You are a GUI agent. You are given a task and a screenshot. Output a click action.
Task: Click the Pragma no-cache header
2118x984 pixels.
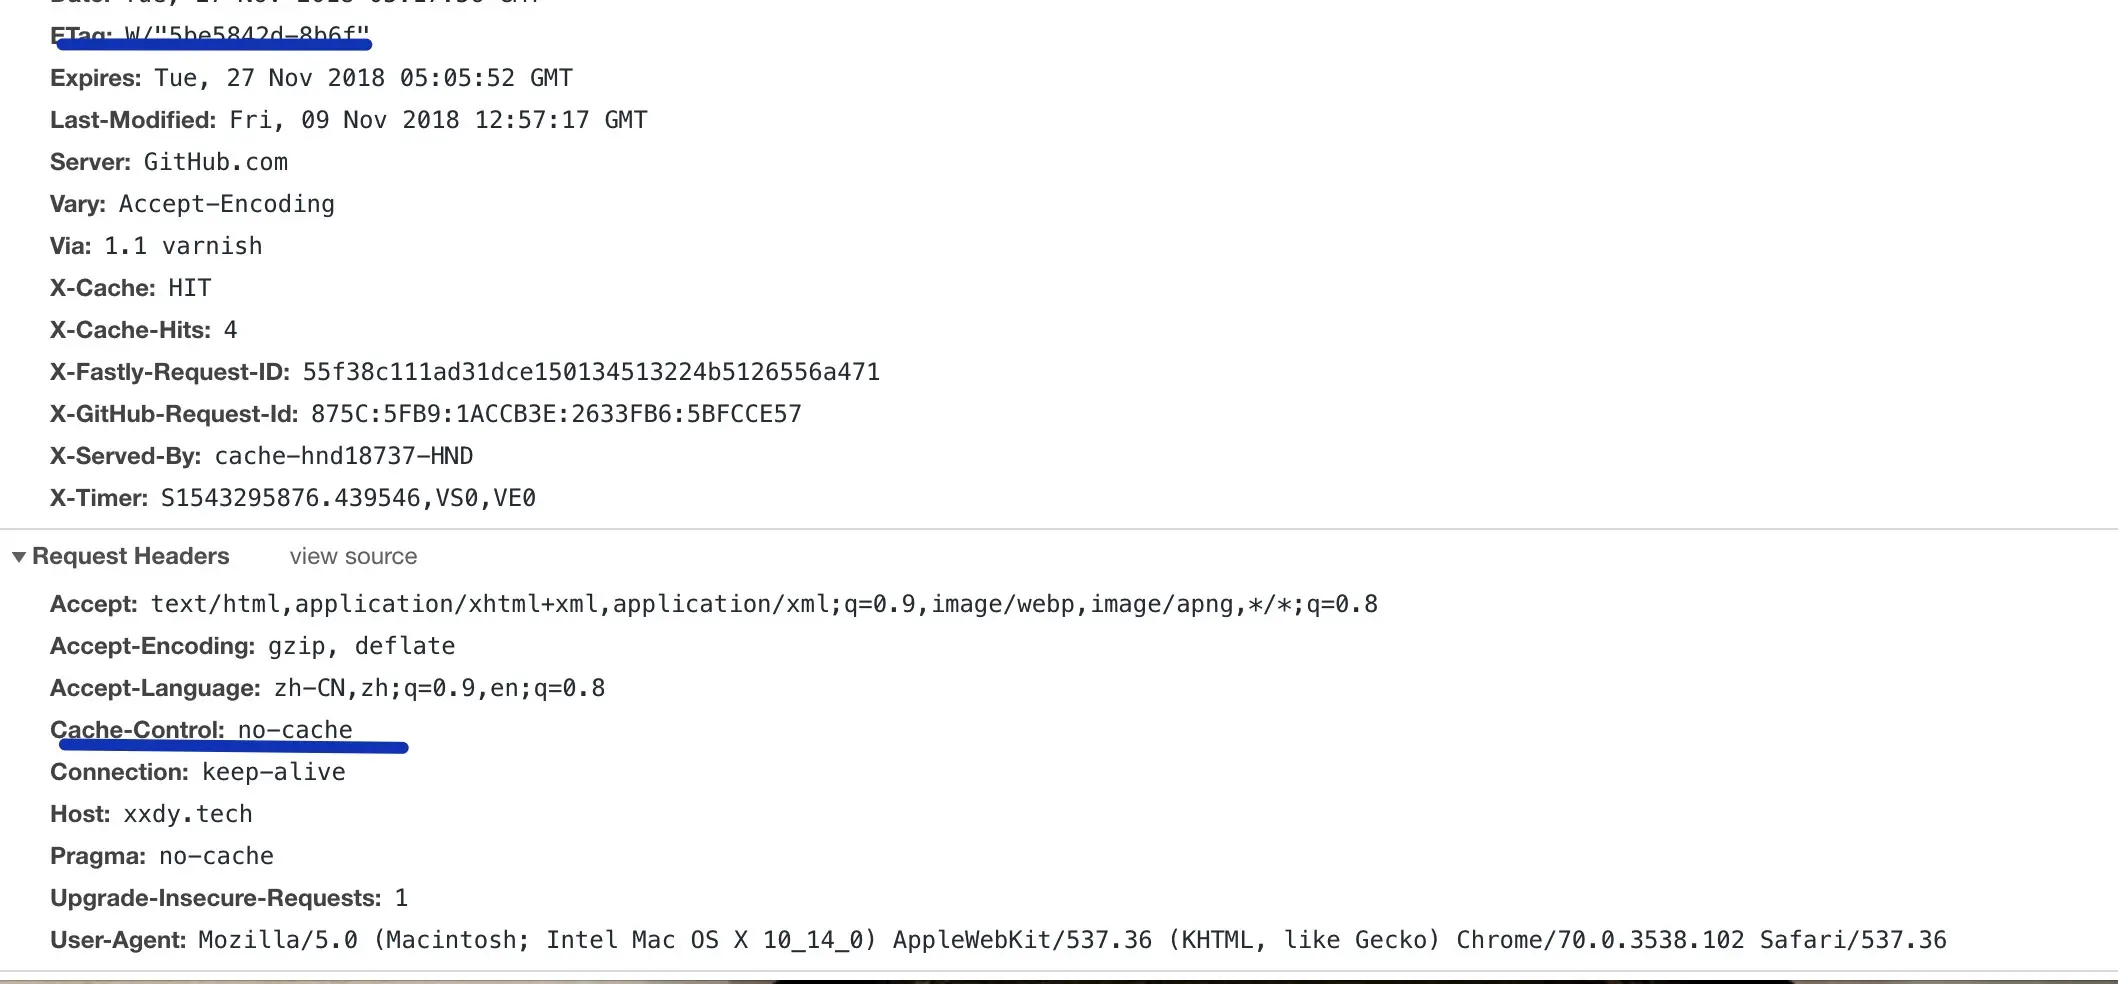162,856
